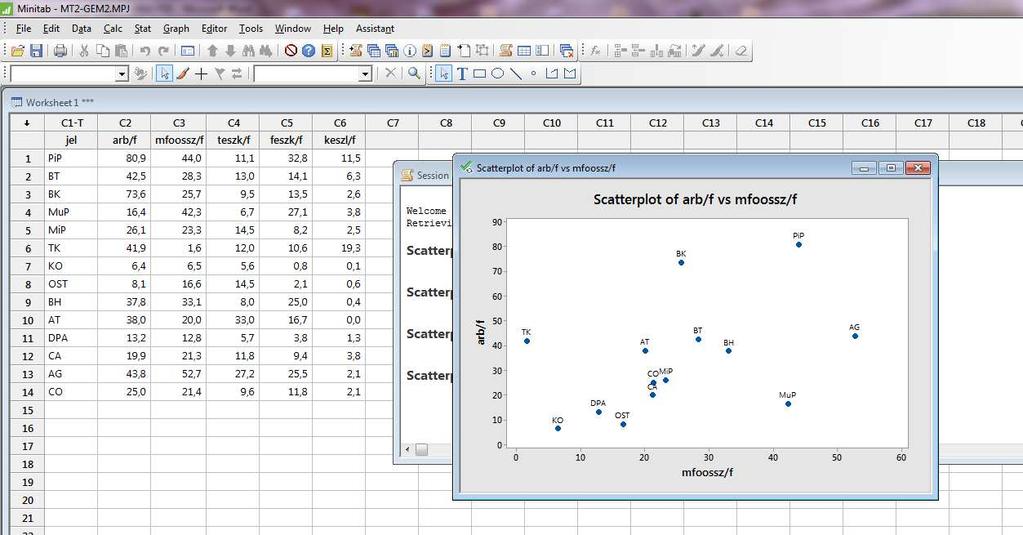Viewport: 1023px width, 535px height.
Task: Click the Close All Graphs icon
Action: pos(566,51)
